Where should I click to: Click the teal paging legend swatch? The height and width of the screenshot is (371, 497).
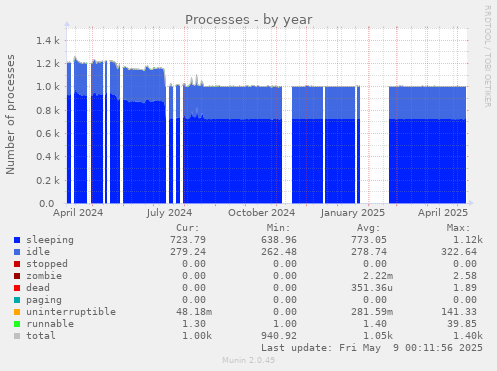17,300
